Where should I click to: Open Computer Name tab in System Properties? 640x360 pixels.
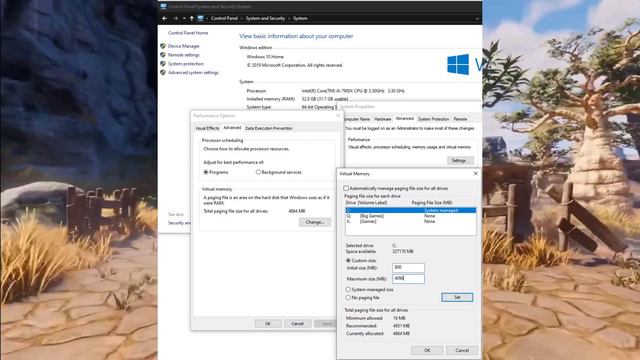coord(357,119)
